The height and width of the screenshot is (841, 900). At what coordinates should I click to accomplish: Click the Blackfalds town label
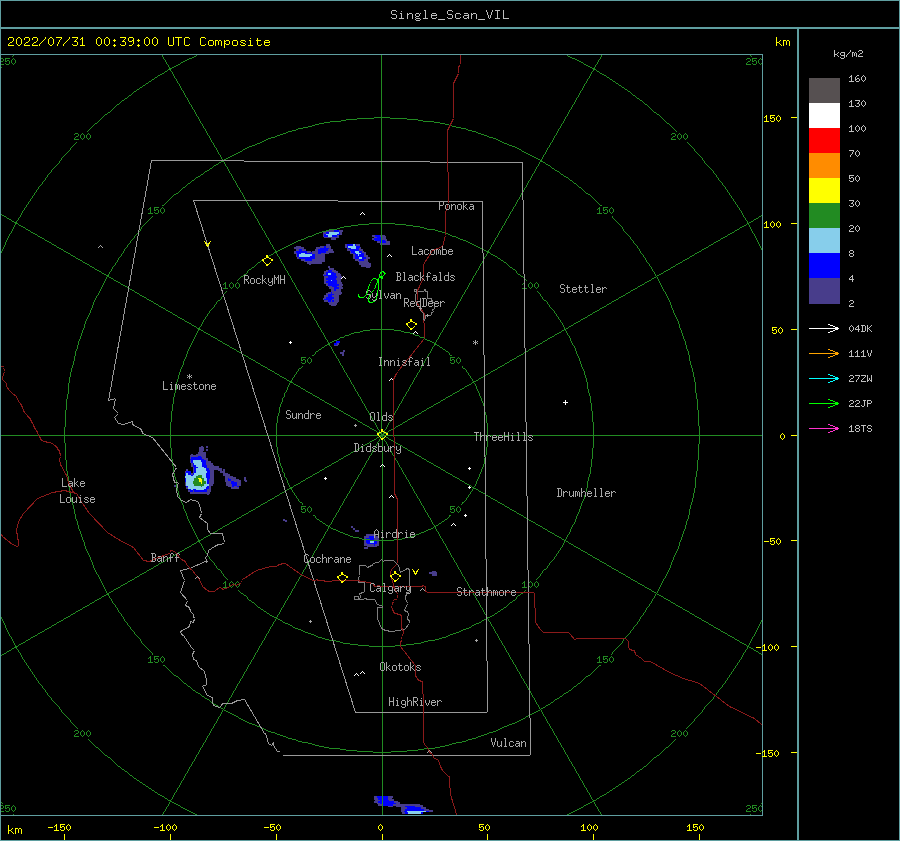tap(425, 277)
